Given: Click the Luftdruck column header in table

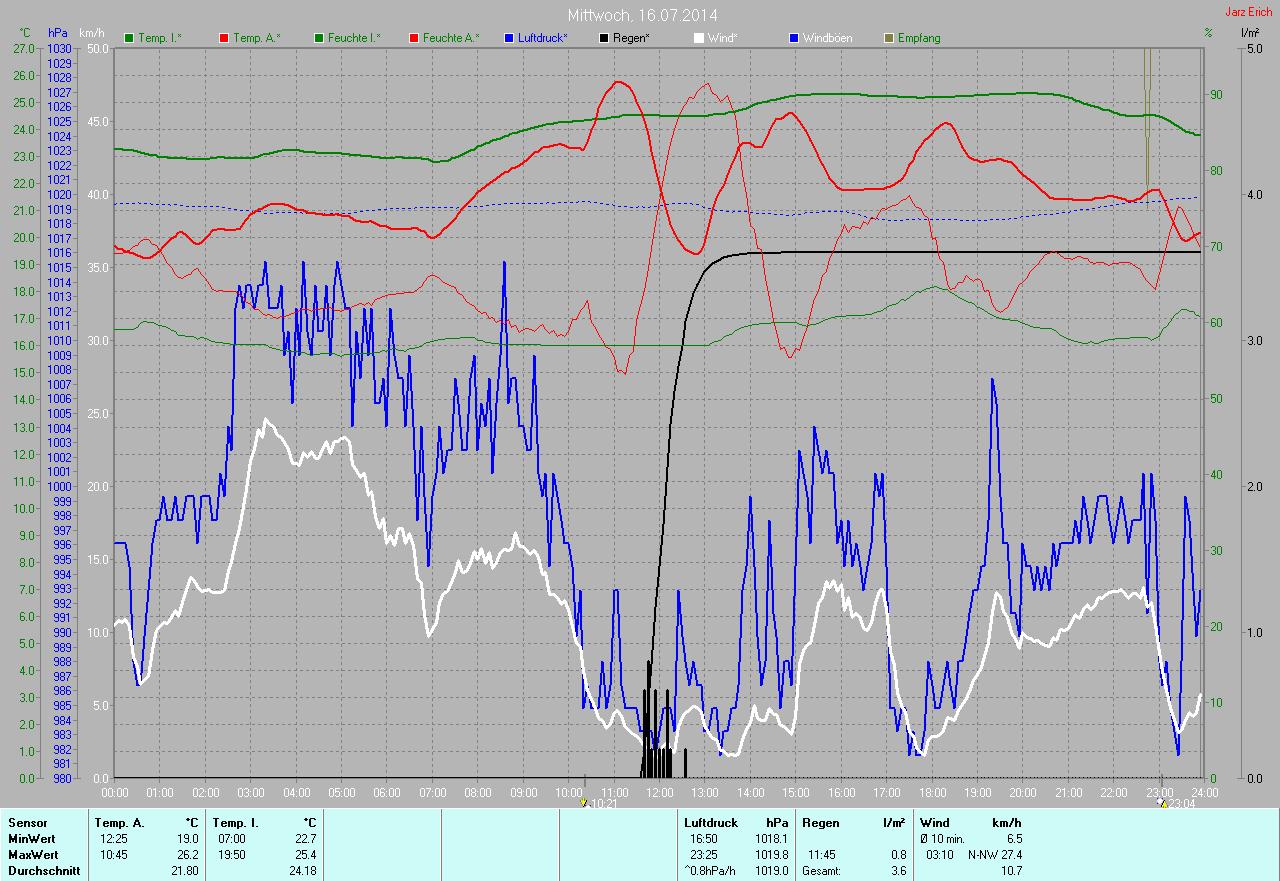Looking at the screenshot, I should tap(711, 822).
